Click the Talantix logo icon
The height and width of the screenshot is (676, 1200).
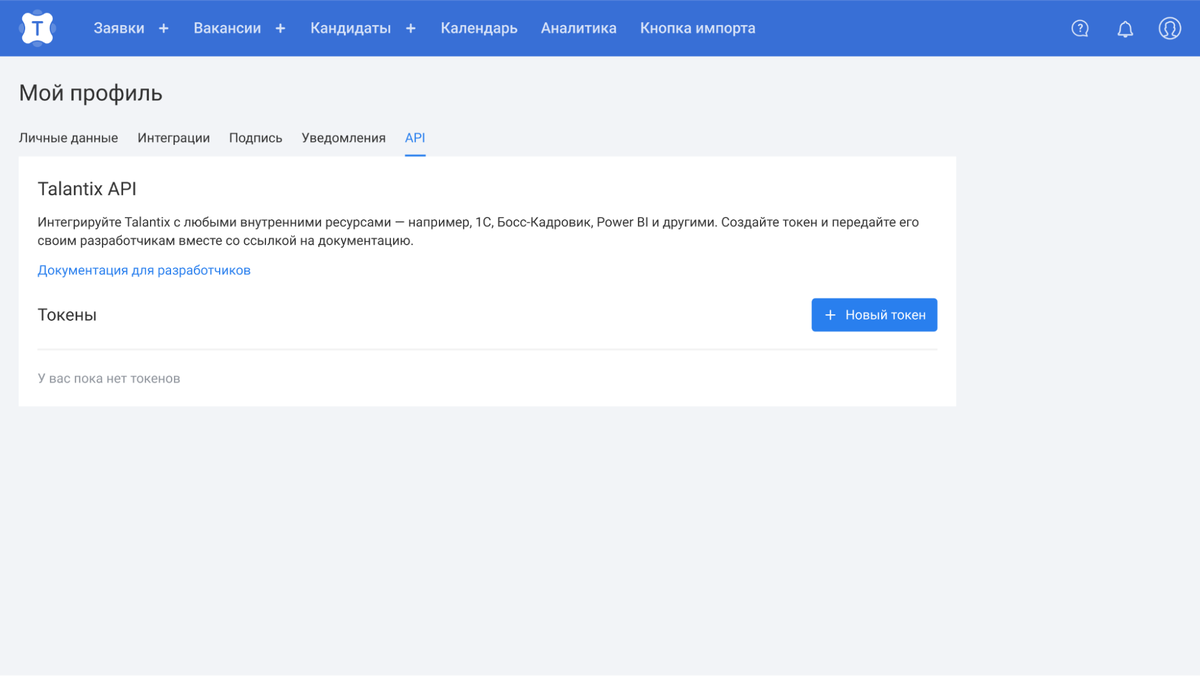[38, 28]
